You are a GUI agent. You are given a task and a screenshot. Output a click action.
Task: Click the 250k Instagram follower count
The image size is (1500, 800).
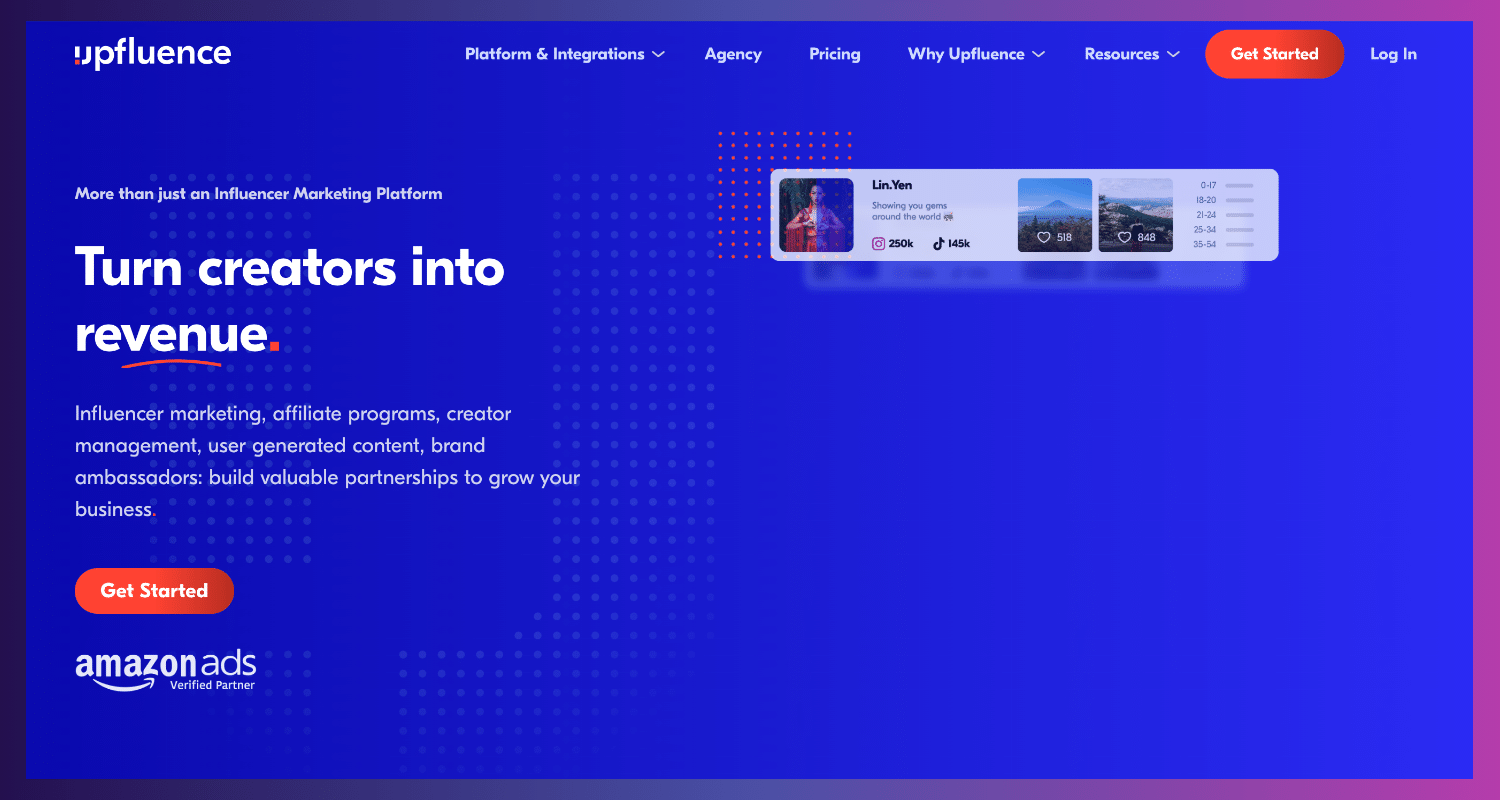point(901,244)
